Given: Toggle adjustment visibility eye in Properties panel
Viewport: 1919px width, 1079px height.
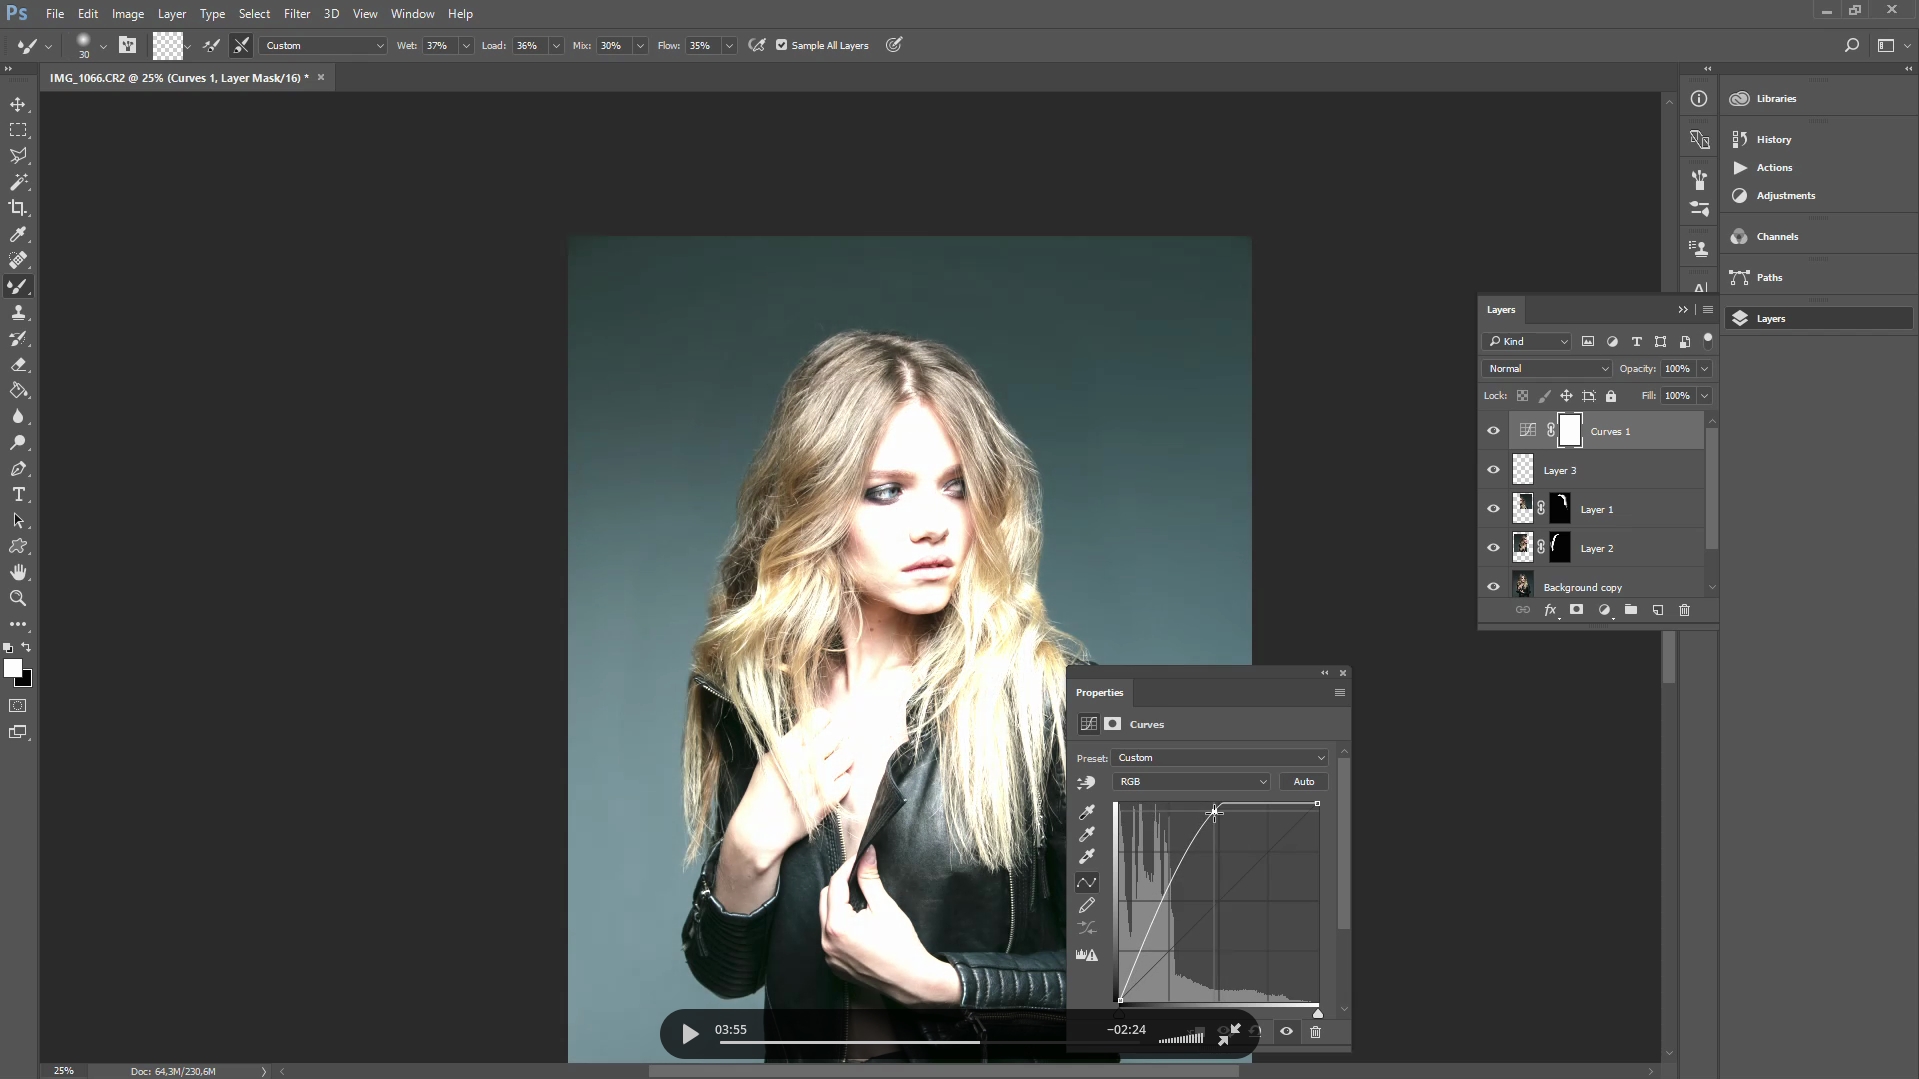Looking at the screenshot, I should point(1286,1031).
